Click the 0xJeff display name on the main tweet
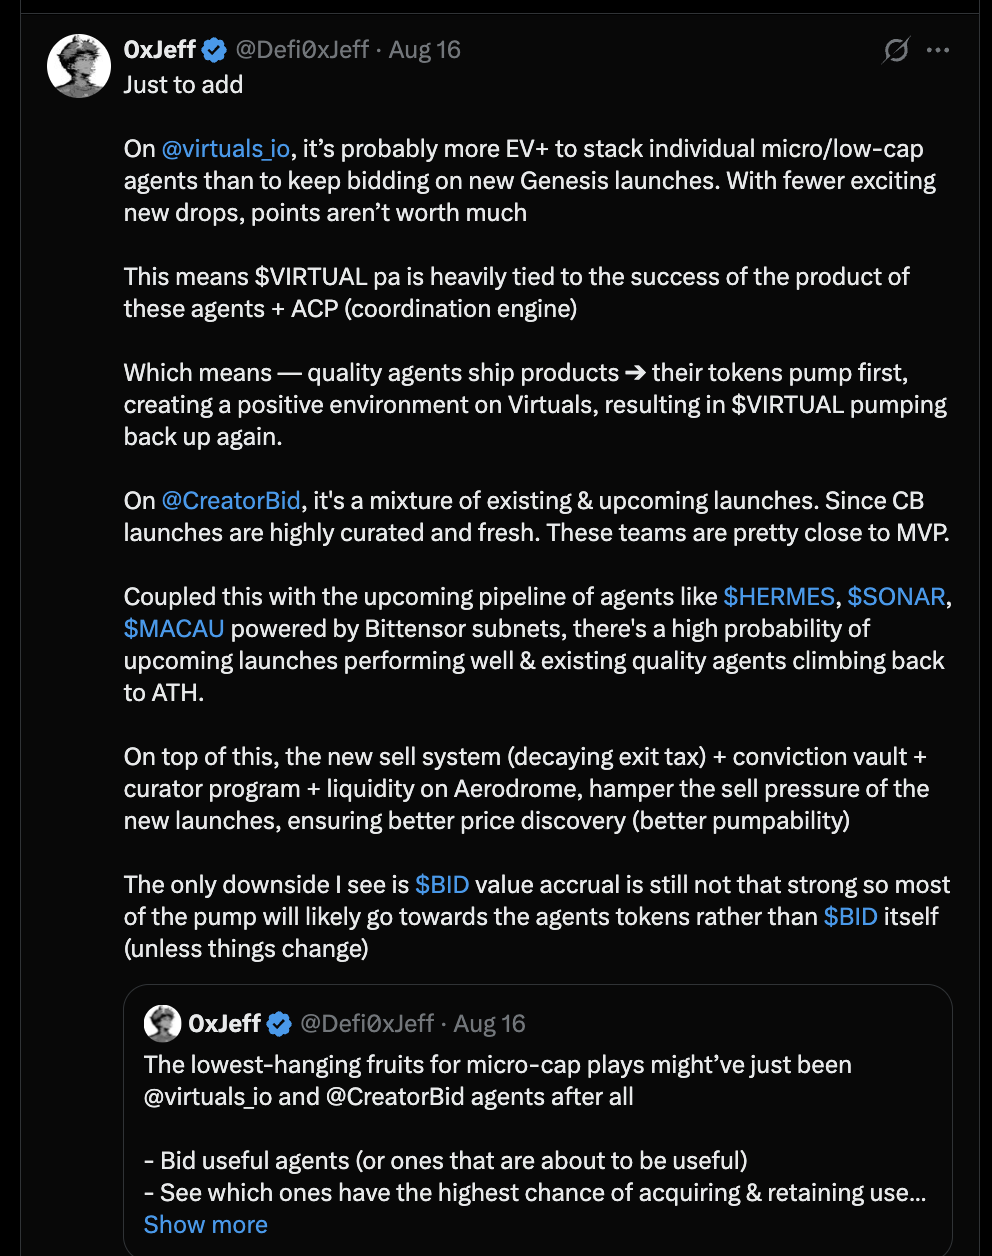The height and width of the screenshot is (1256, 992). tap(160, 49)
